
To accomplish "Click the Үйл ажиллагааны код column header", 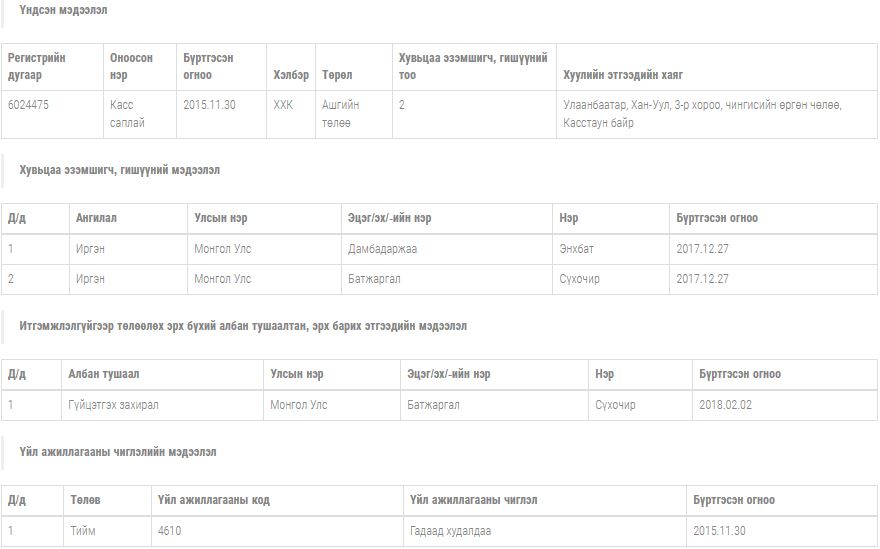I will tap(213, 500).
